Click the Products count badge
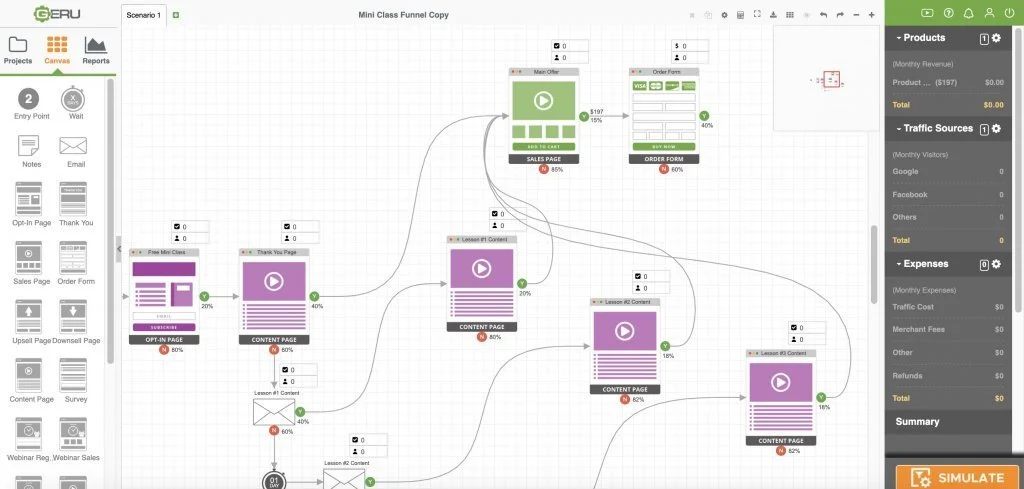The image size is (1024, 489). [x=984, y=39]
